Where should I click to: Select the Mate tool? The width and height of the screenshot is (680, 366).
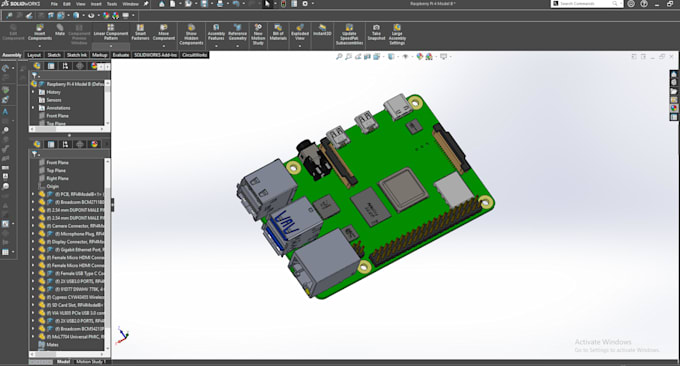60,30
